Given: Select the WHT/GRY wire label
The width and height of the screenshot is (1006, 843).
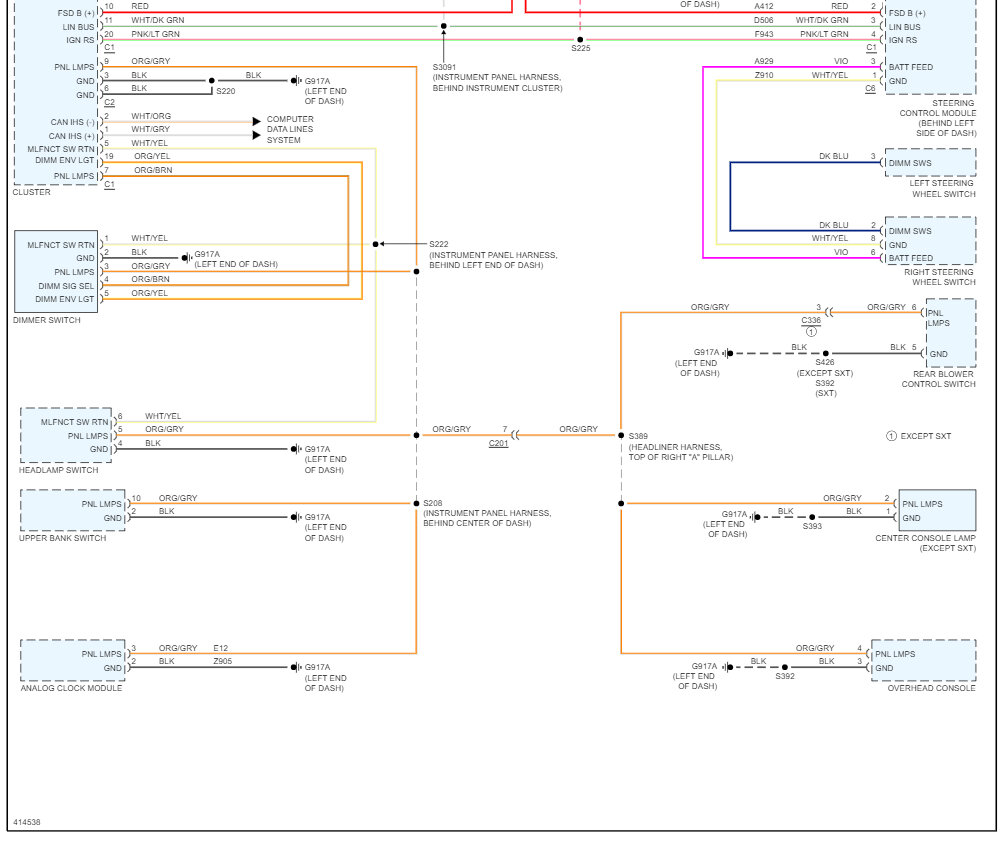Looking at the screenshot, I should pos(151,130).
